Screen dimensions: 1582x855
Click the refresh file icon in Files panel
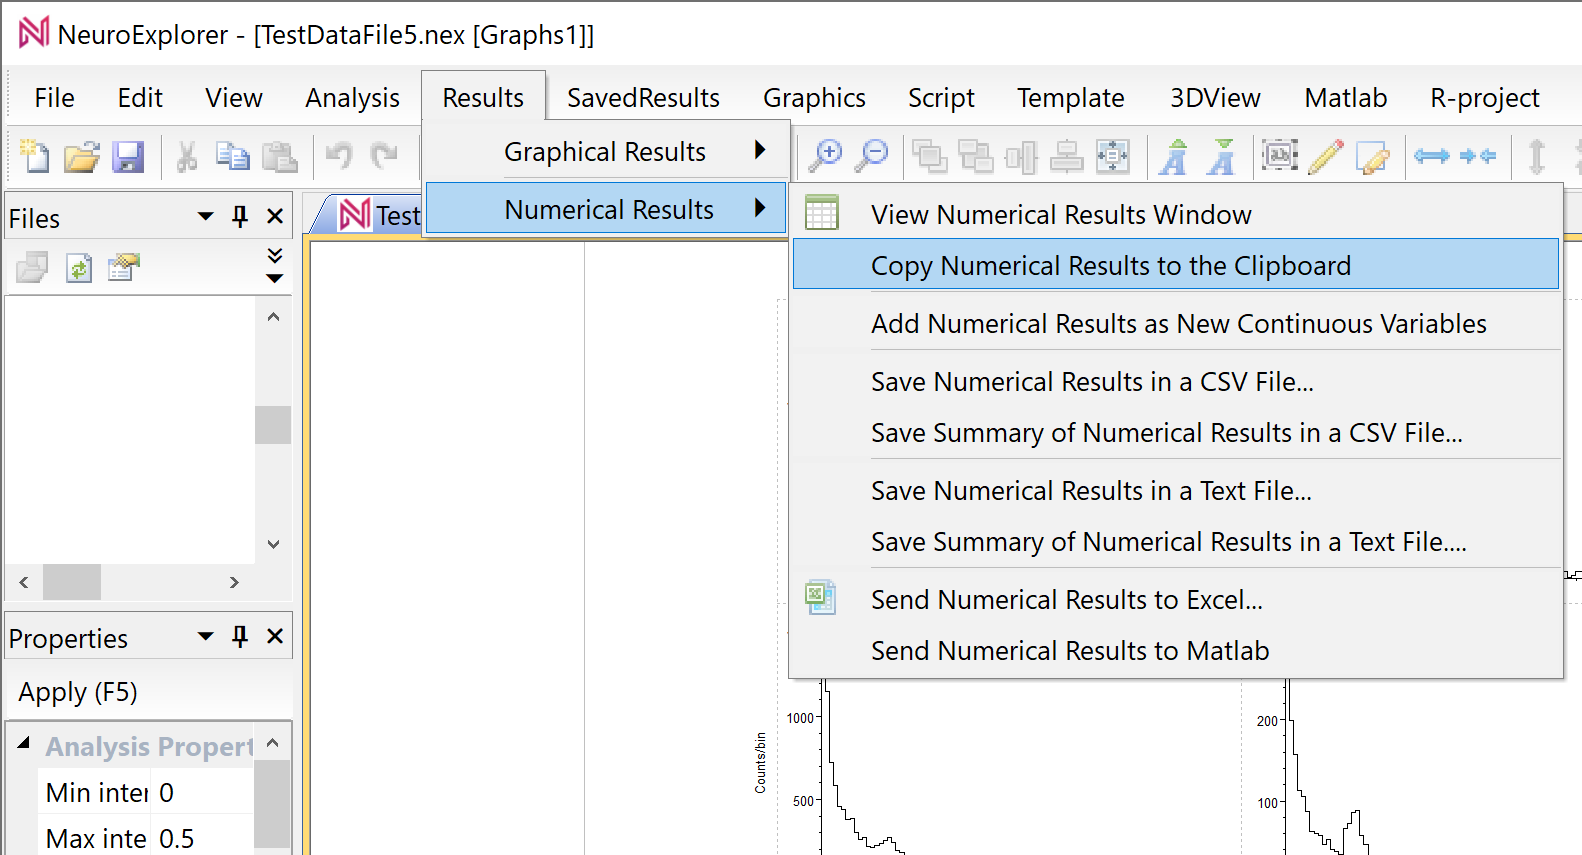tap(78, 268)
